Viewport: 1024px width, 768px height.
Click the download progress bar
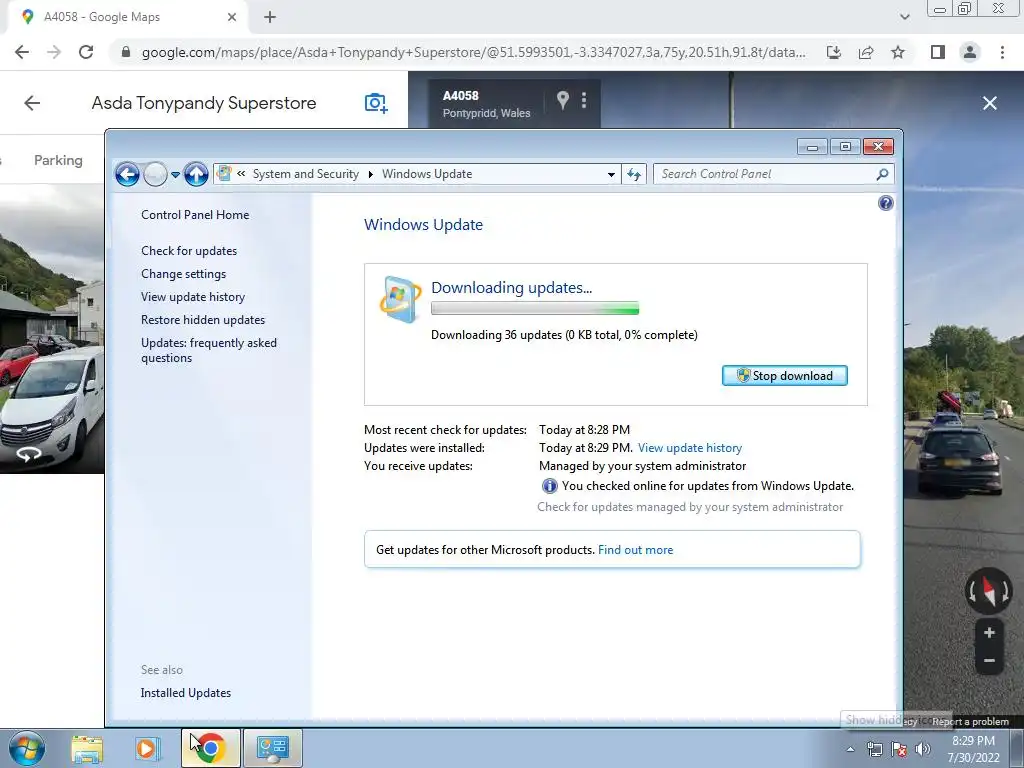(535, 308)
